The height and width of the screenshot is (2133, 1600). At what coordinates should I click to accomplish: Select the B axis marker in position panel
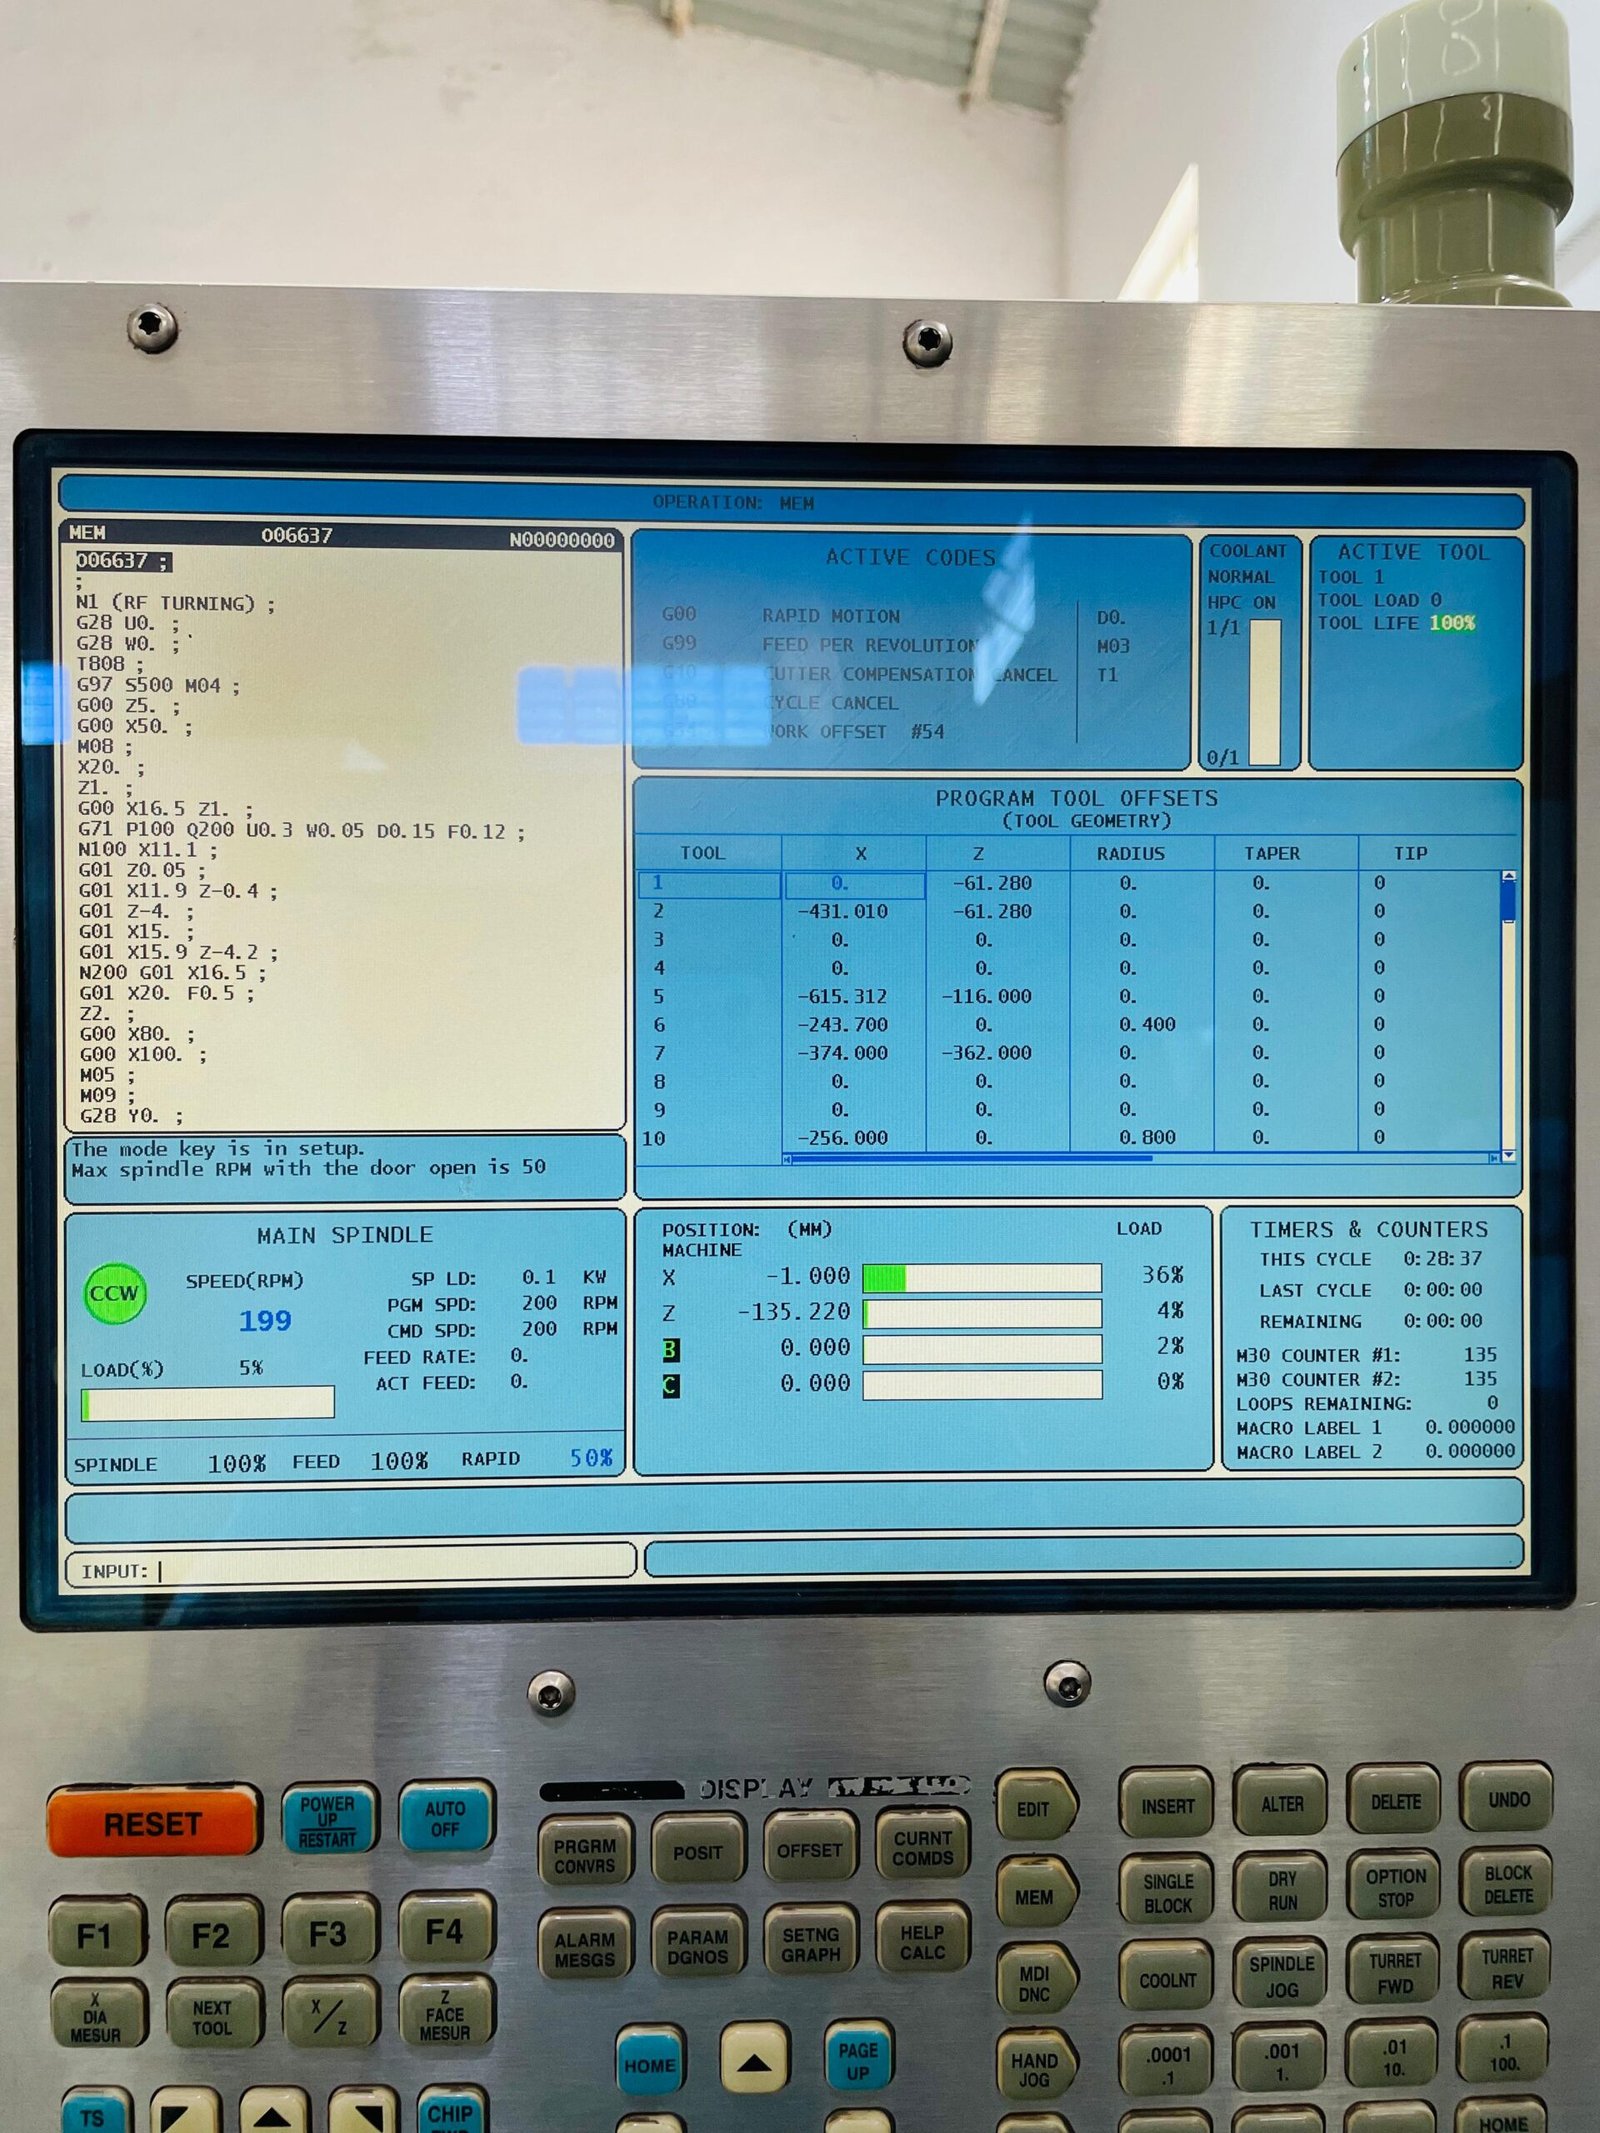point(670,1350)
